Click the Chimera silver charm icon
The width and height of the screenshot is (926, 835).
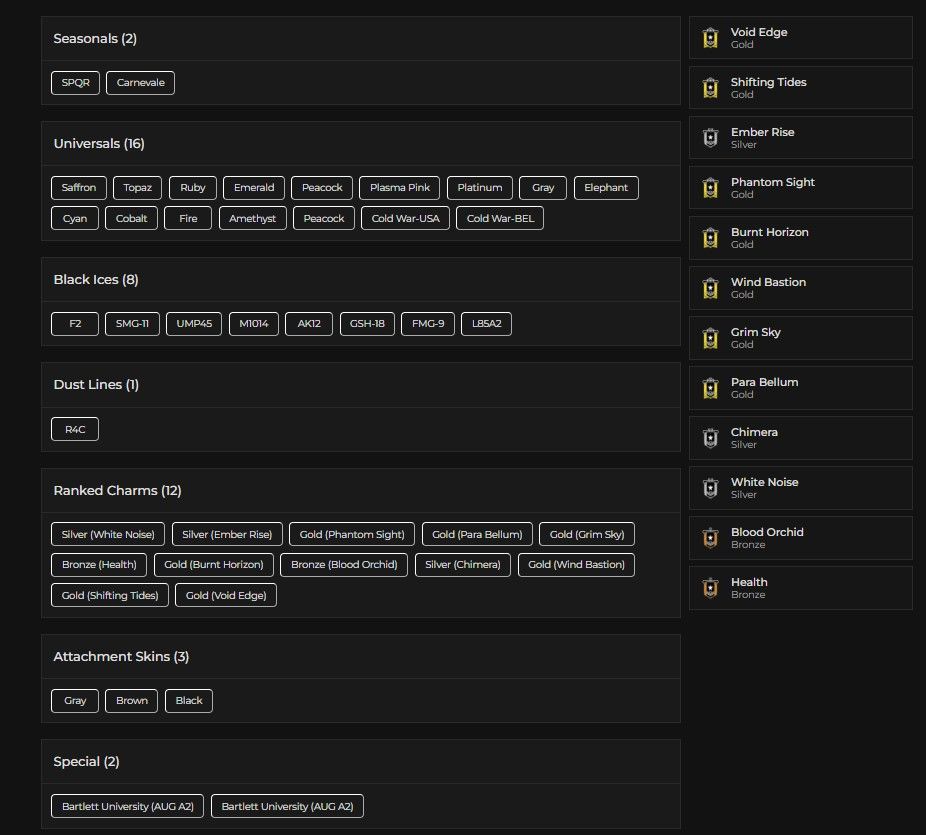710,438
